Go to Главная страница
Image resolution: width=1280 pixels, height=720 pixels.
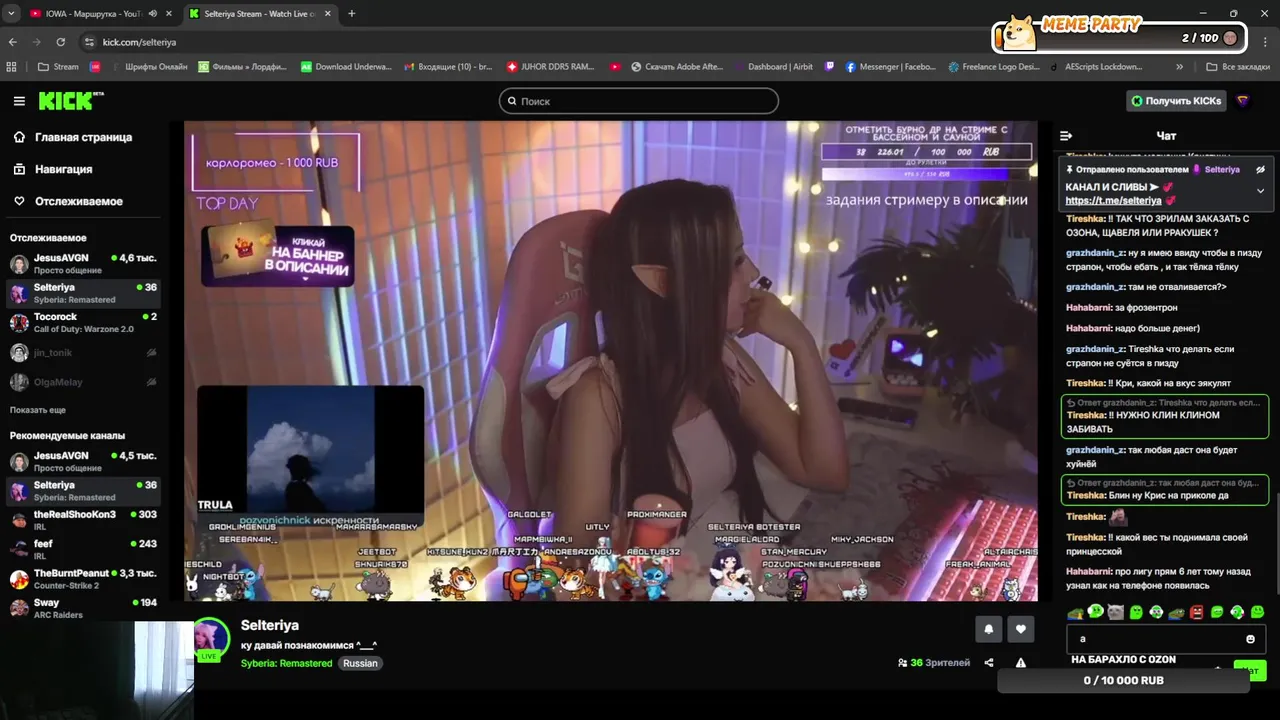click(x=73, y=137)
